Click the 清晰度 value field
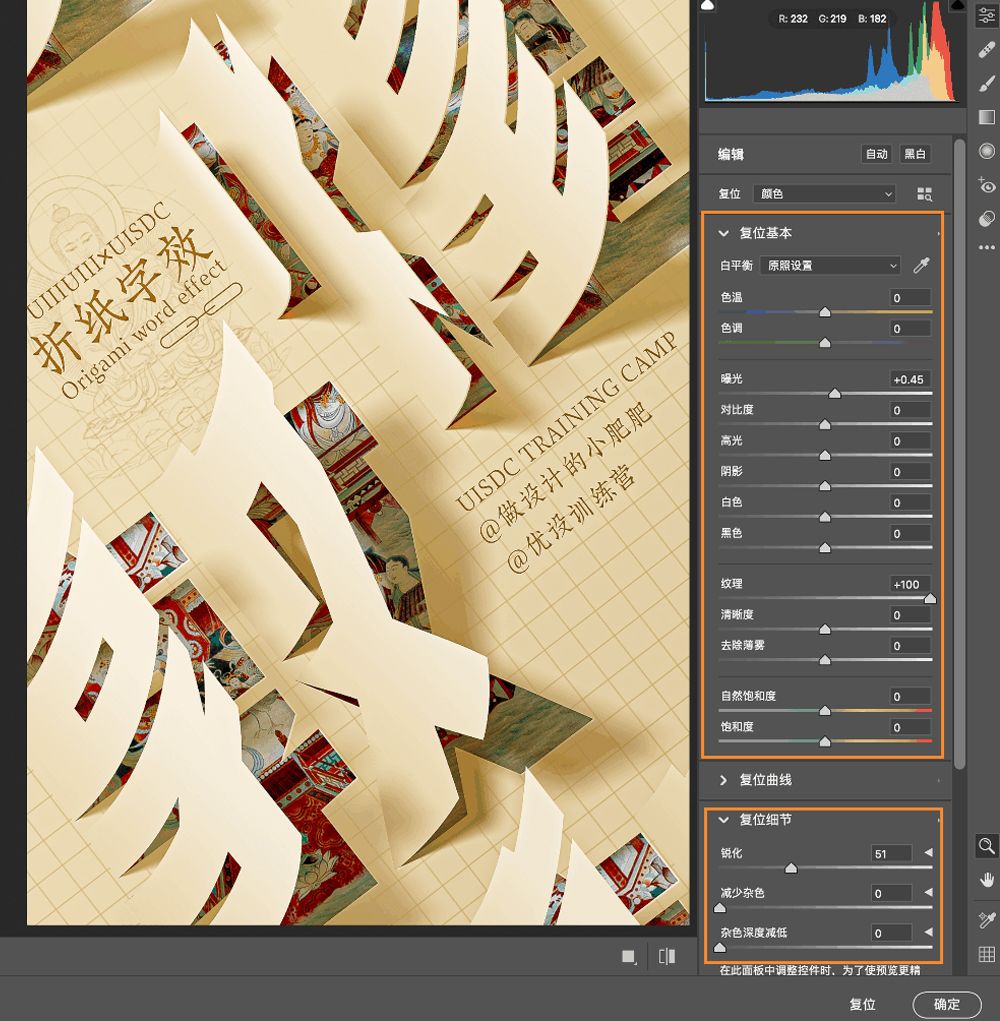This screenshot has height=1021, width=1000. coord(910,615)
